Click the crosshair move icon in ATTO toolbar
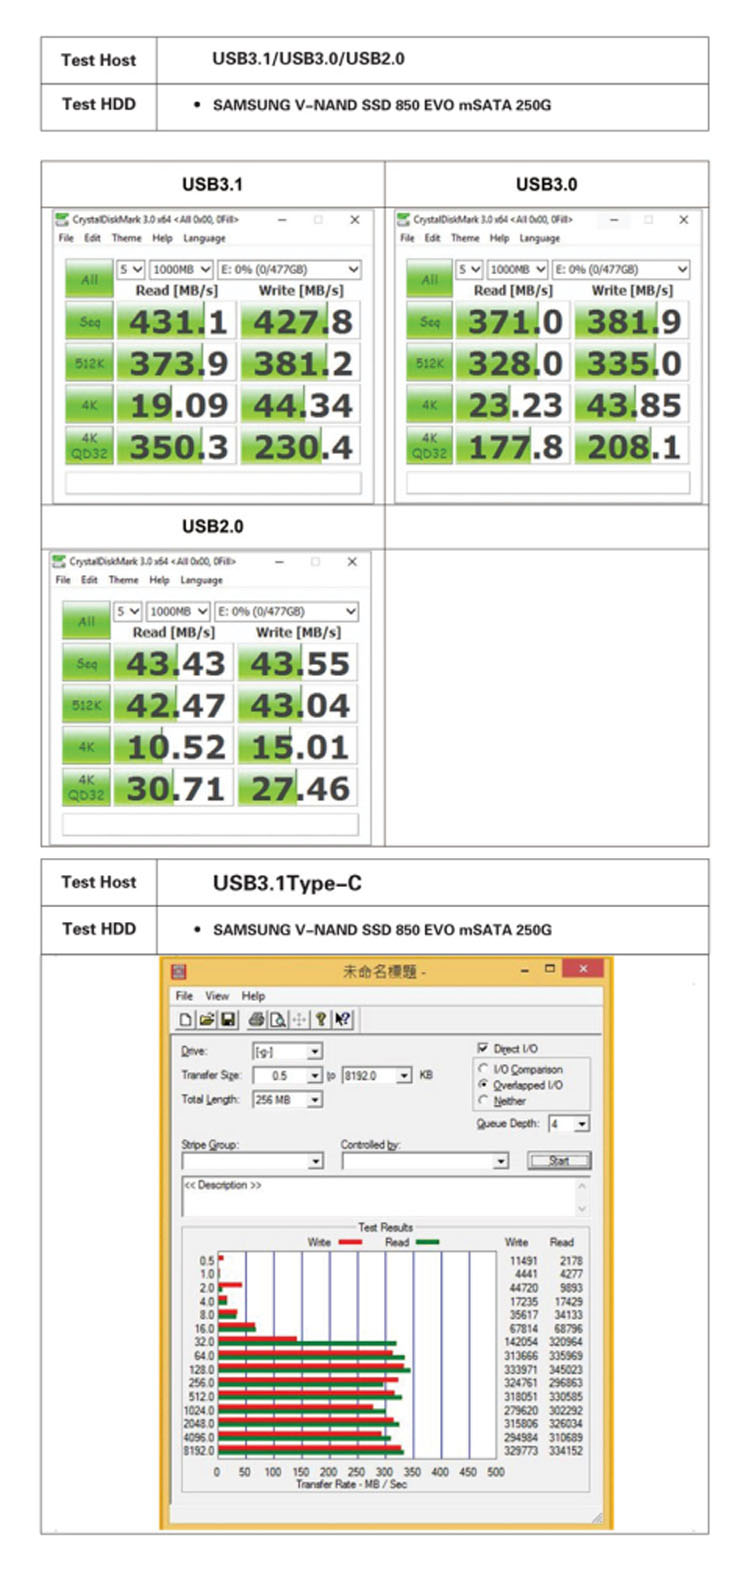Screen dimensions: 750x1569 [x=299, y=1020]
